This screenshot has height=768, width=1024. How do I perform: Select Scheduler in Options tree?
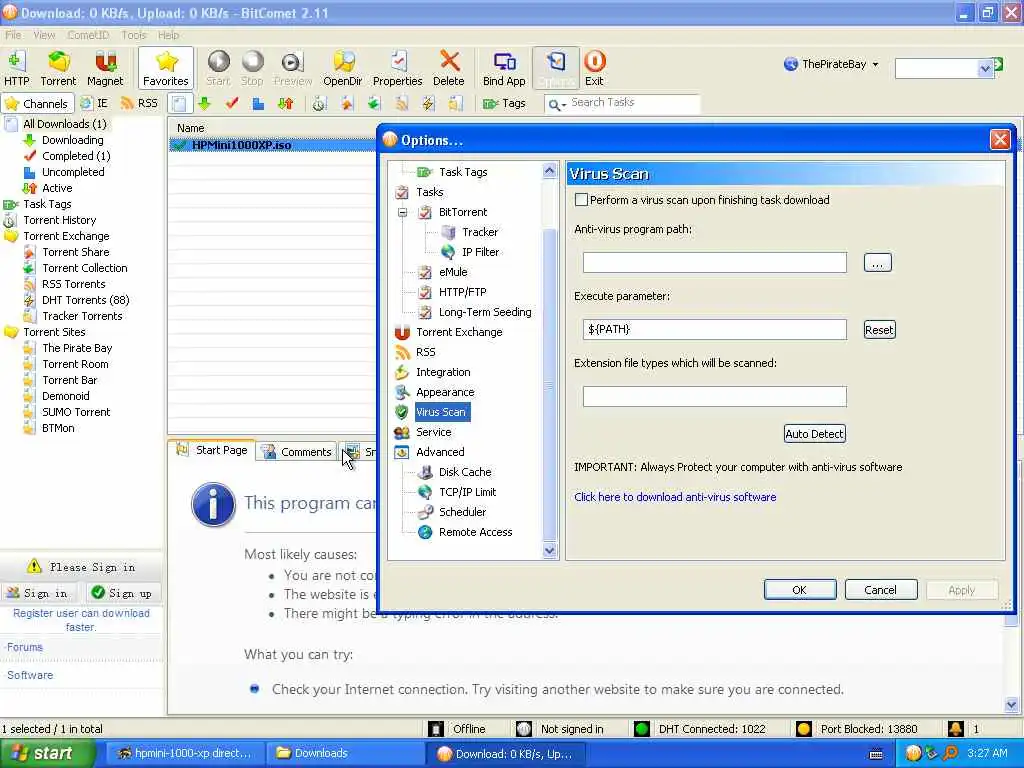point(462,512)
